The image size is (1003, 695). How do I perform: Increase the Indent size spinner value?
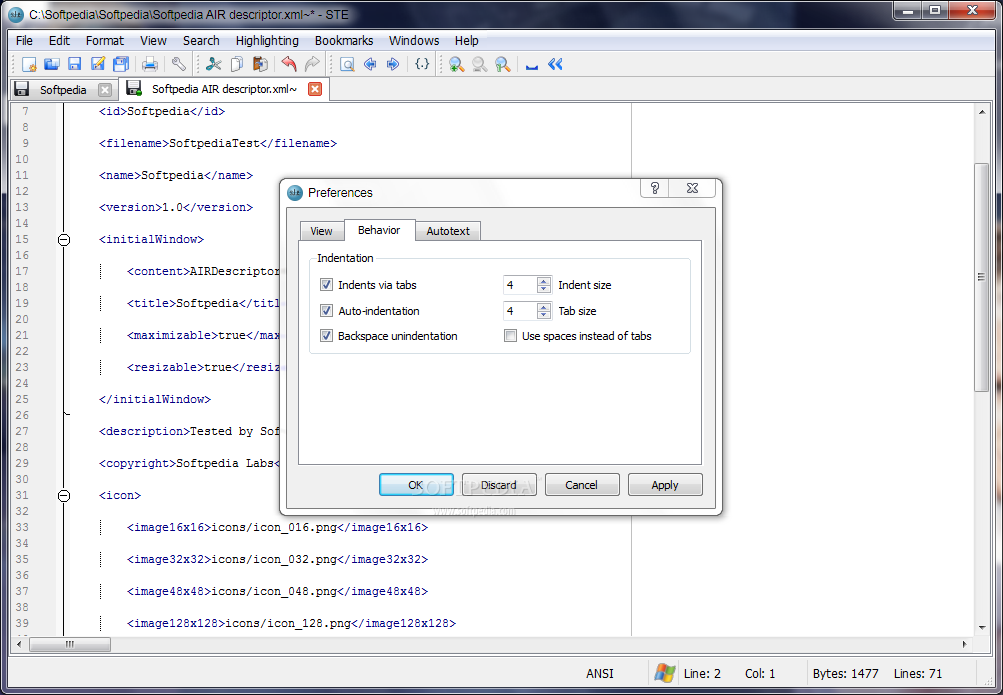point(544,281)
